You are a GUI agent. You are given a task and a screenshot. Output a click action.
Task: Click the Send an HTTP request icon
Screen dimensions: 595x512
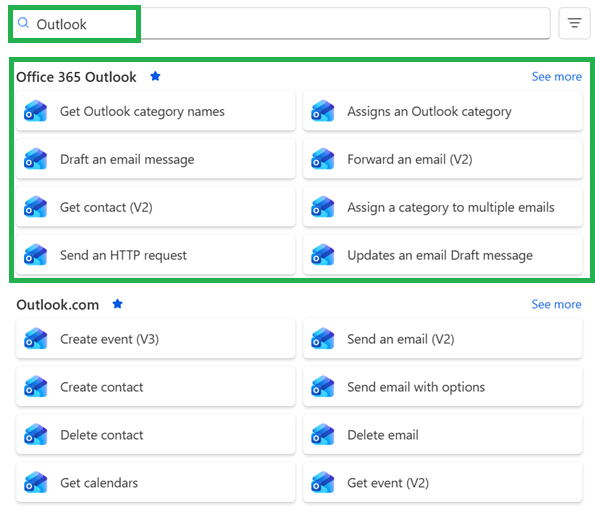(35, 255)
